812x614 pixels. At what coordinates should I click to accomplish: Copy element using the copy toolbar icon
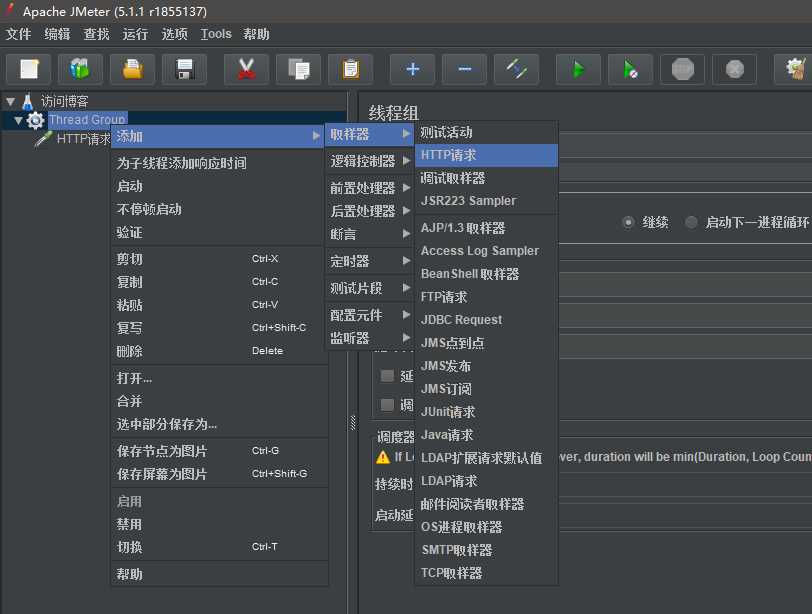click(298, 69)
